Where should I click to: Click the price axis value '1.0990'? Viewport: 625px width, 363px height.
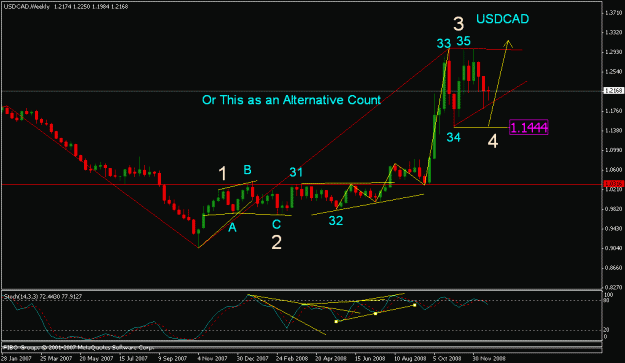(614, 150)
